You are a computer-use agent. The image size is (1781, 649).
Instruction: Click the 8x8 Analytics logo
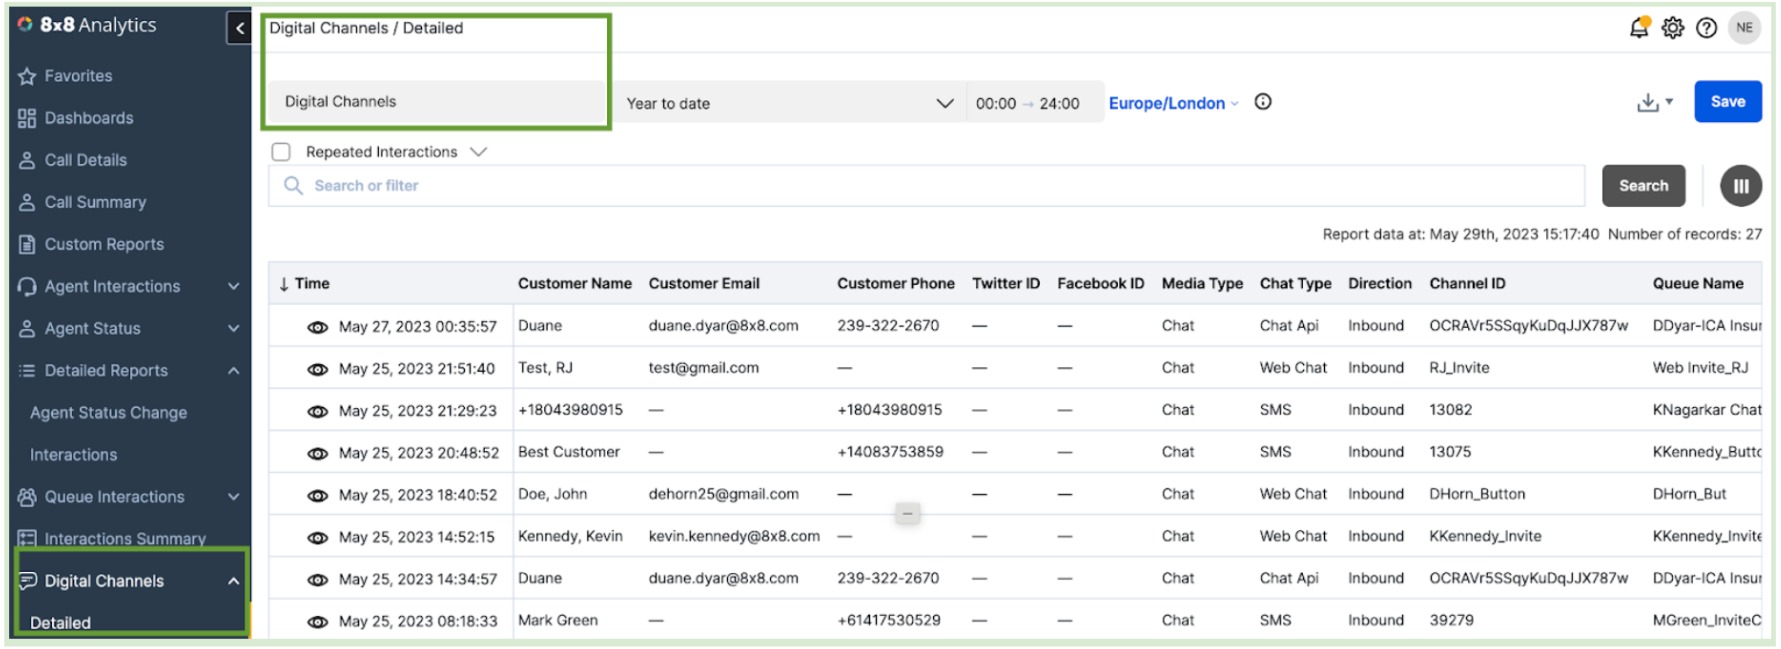[87, 25]
